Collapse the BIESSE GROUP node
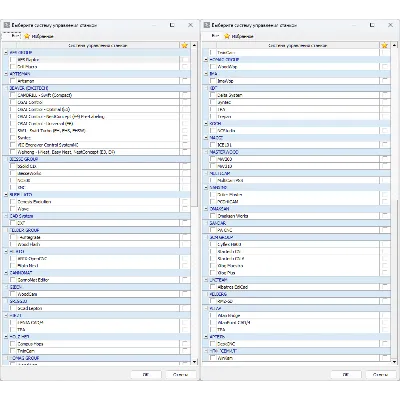The width and height of the screenshot is (400, 400). pos(6,159)
